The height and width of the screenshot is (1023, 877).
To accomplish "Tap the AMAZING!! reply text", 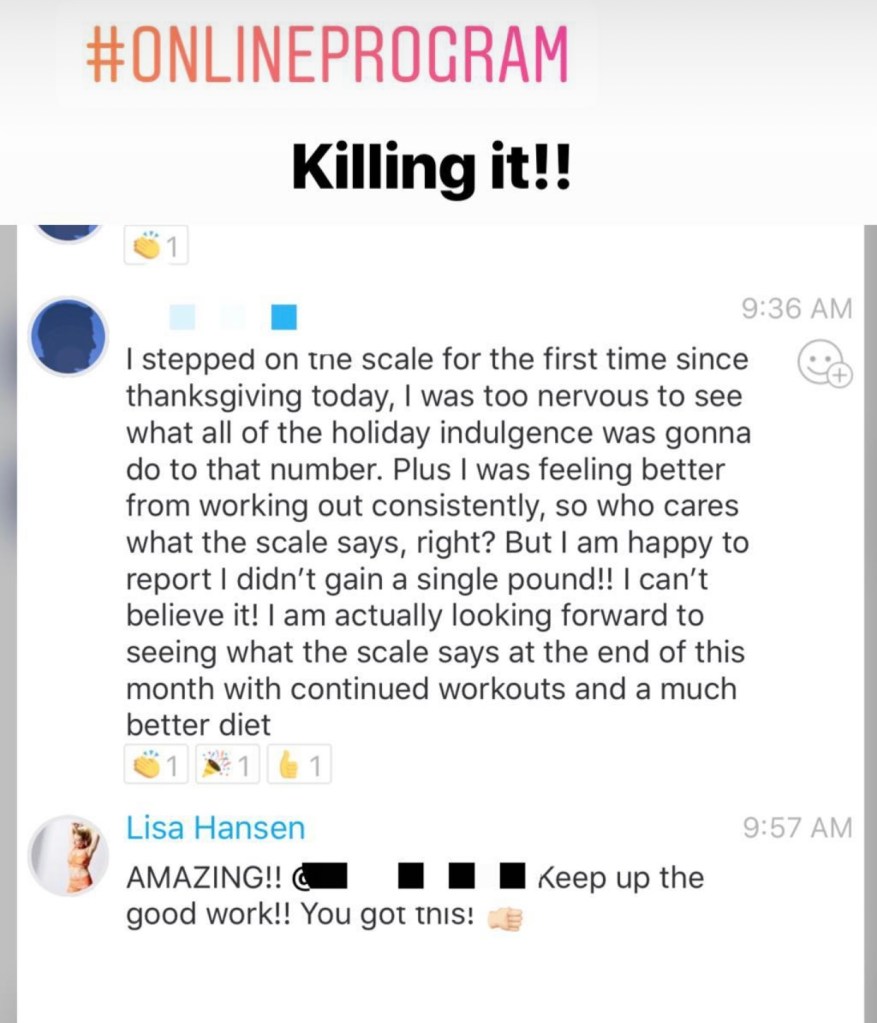I will tap(204, 877).
